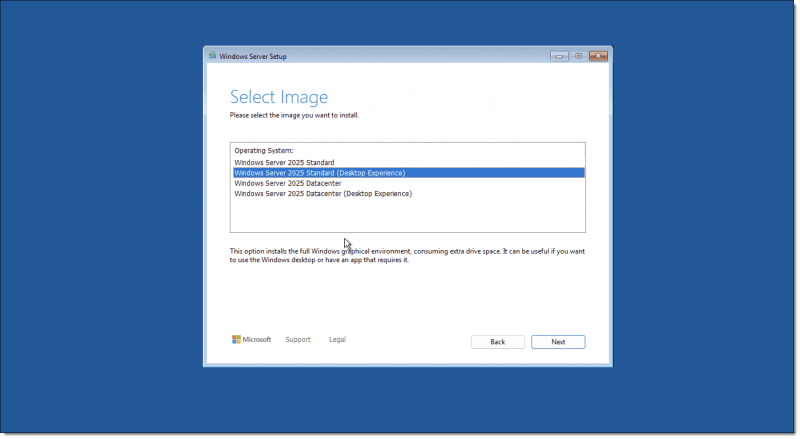Screen dimensions: 800x439
Task: Click the Next button
Action: pyautogui.click(x=558, y=342)
